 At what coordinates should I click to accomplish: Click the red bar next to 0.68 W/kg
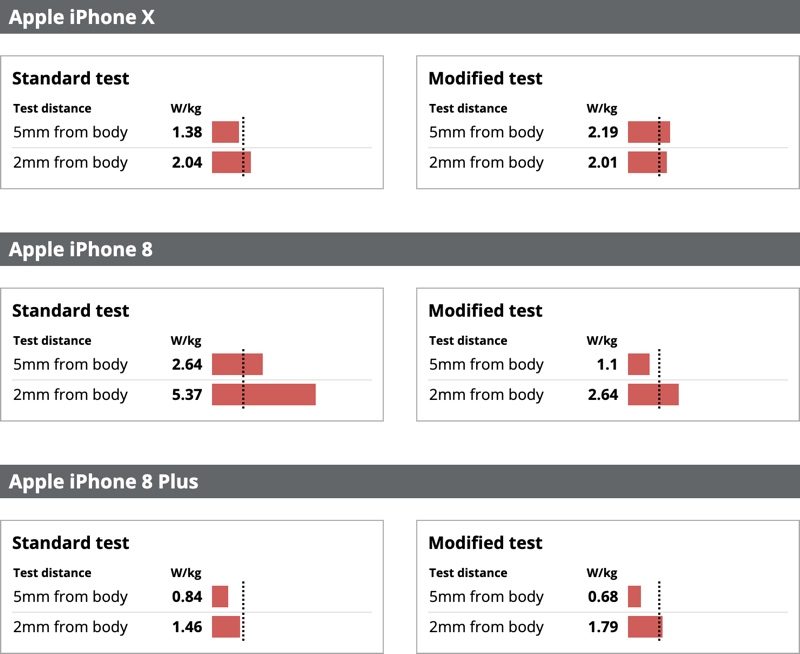pos(634,596)
